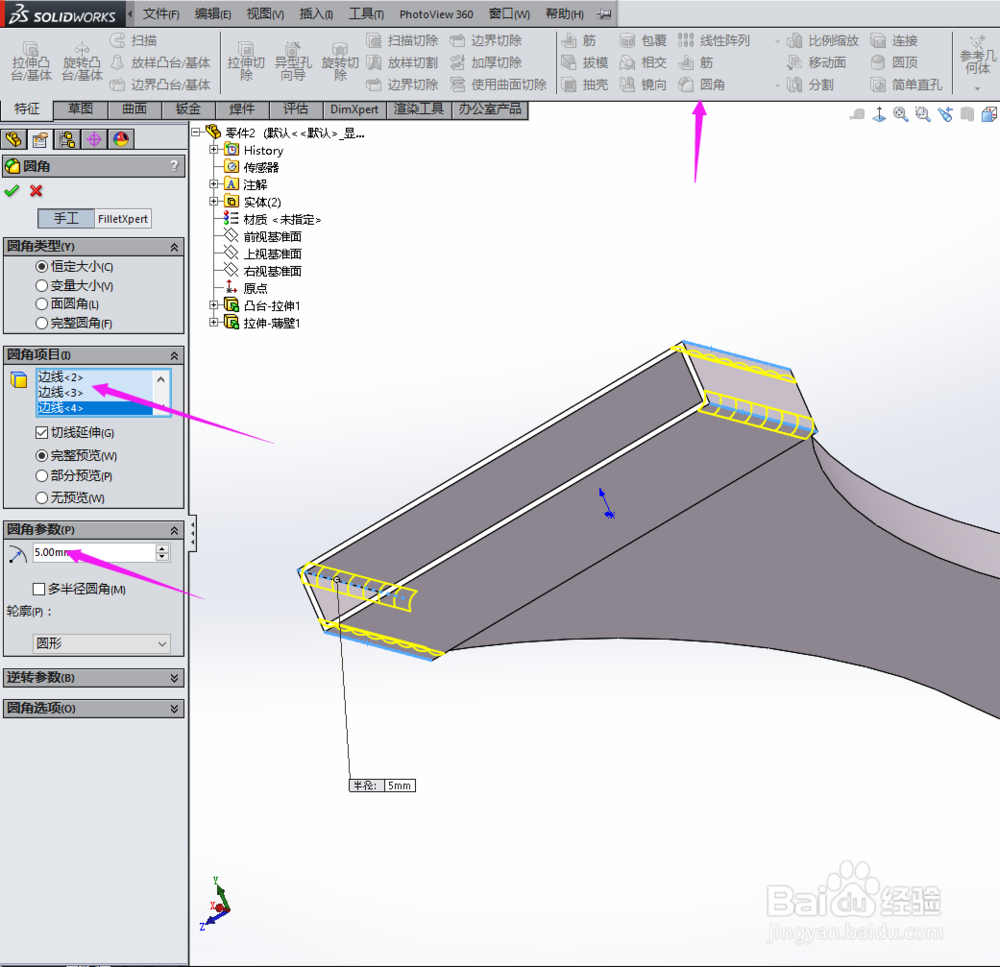Click the FilletXpert button
The height and width of the screenshot is (967, 1000).
pyautogui.click(x=123, y=219)
